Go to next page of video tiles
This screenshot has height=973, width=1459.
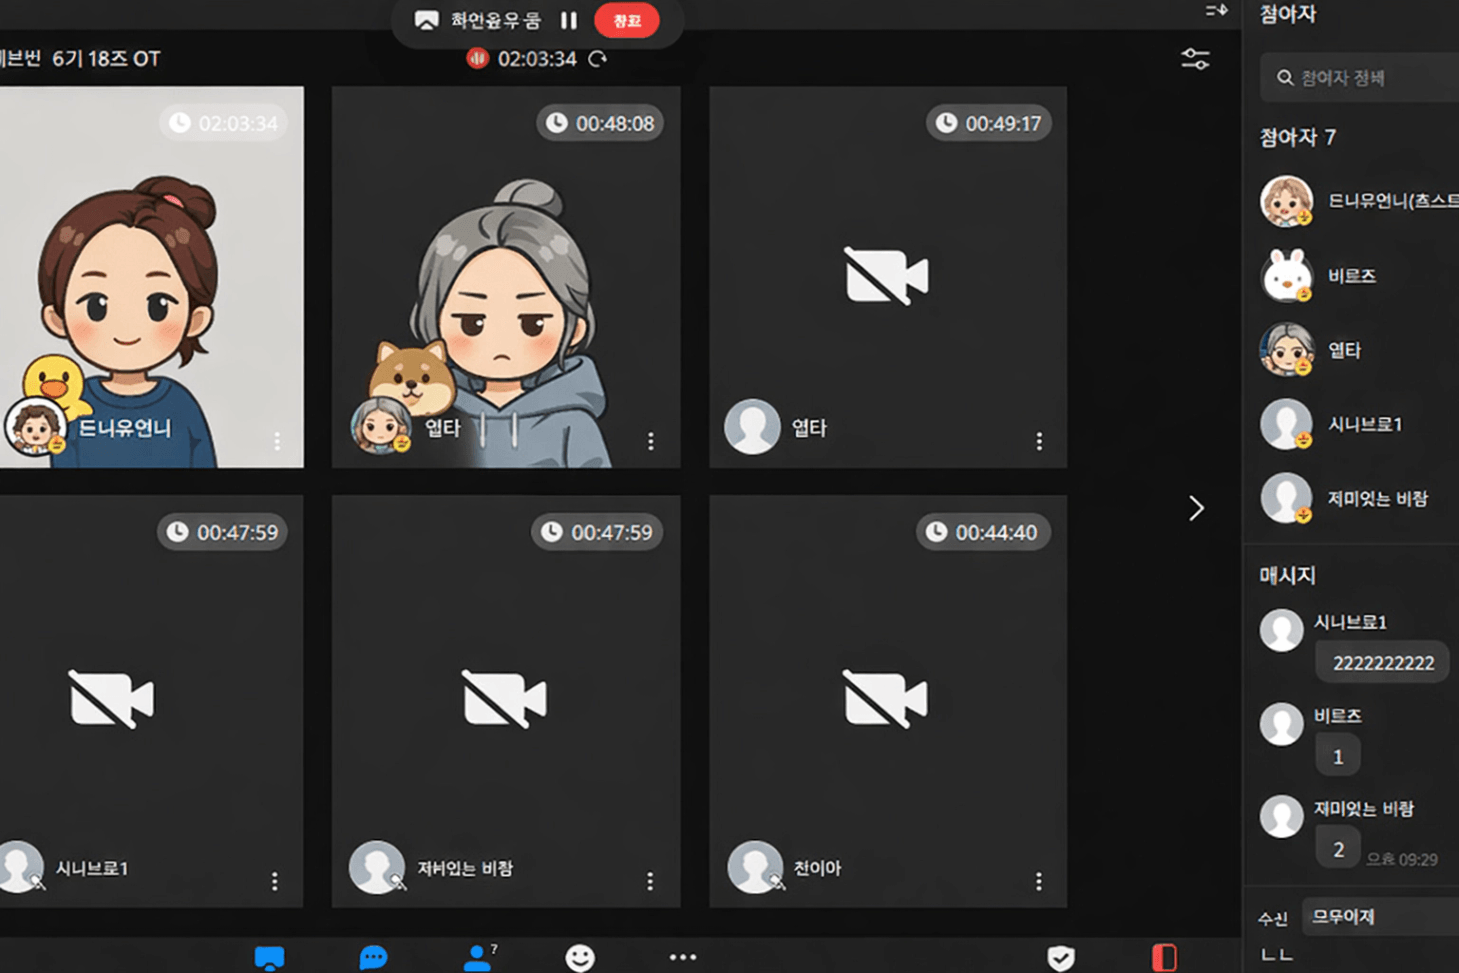click(1196, 508)
